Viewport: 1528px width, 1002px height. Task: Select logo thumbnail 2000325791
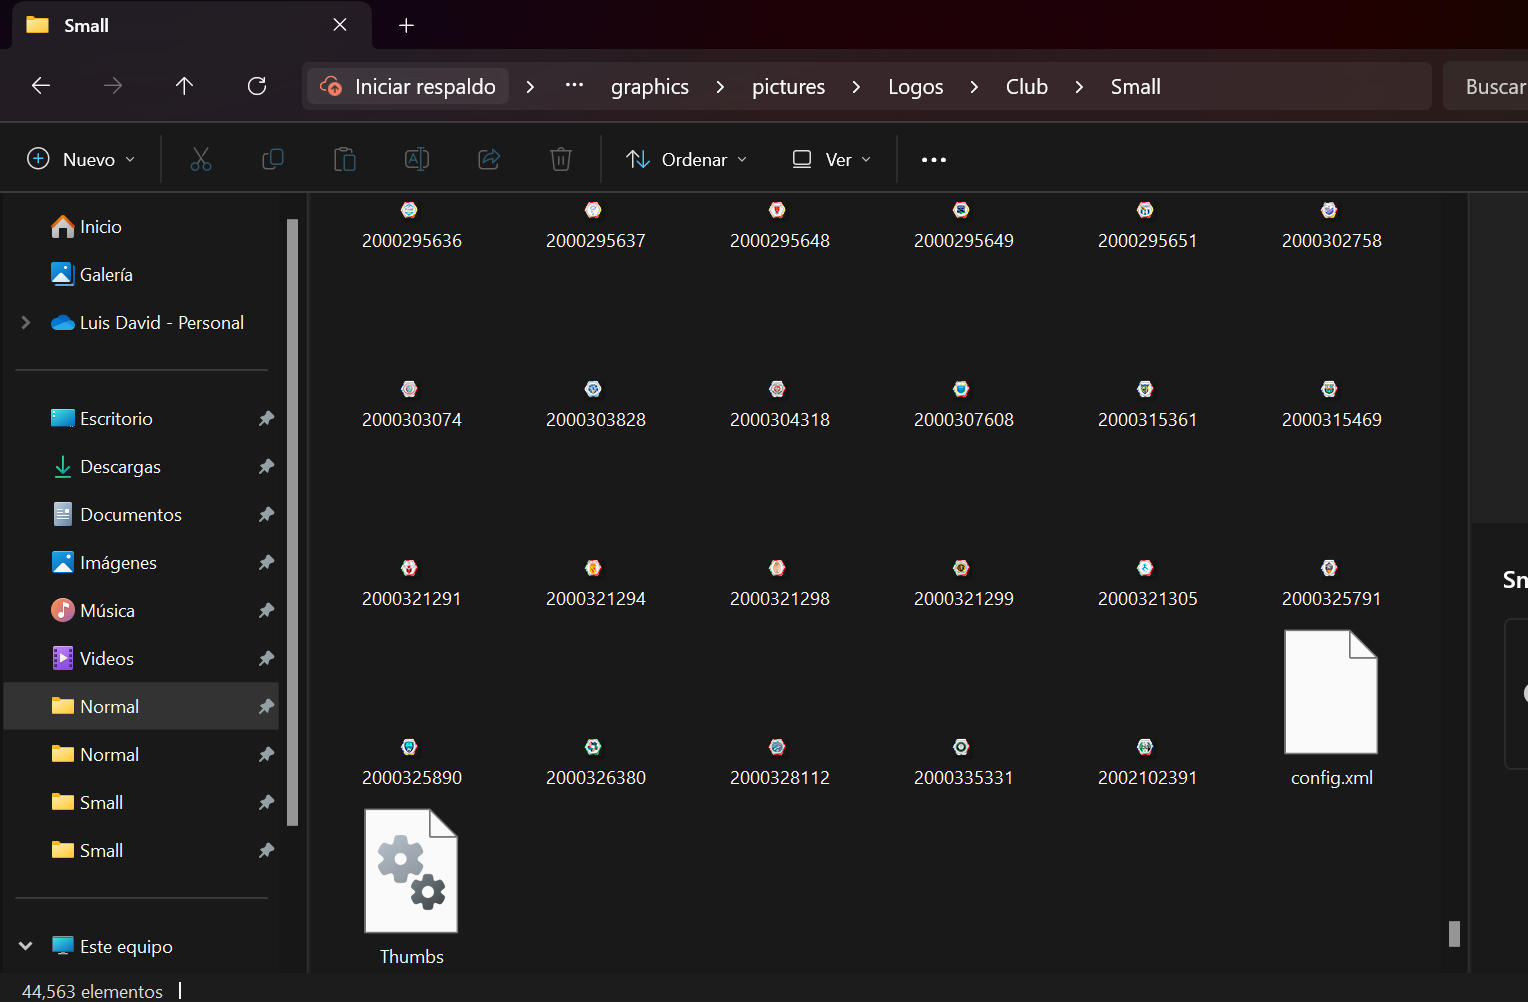(x=1329, y=568)
